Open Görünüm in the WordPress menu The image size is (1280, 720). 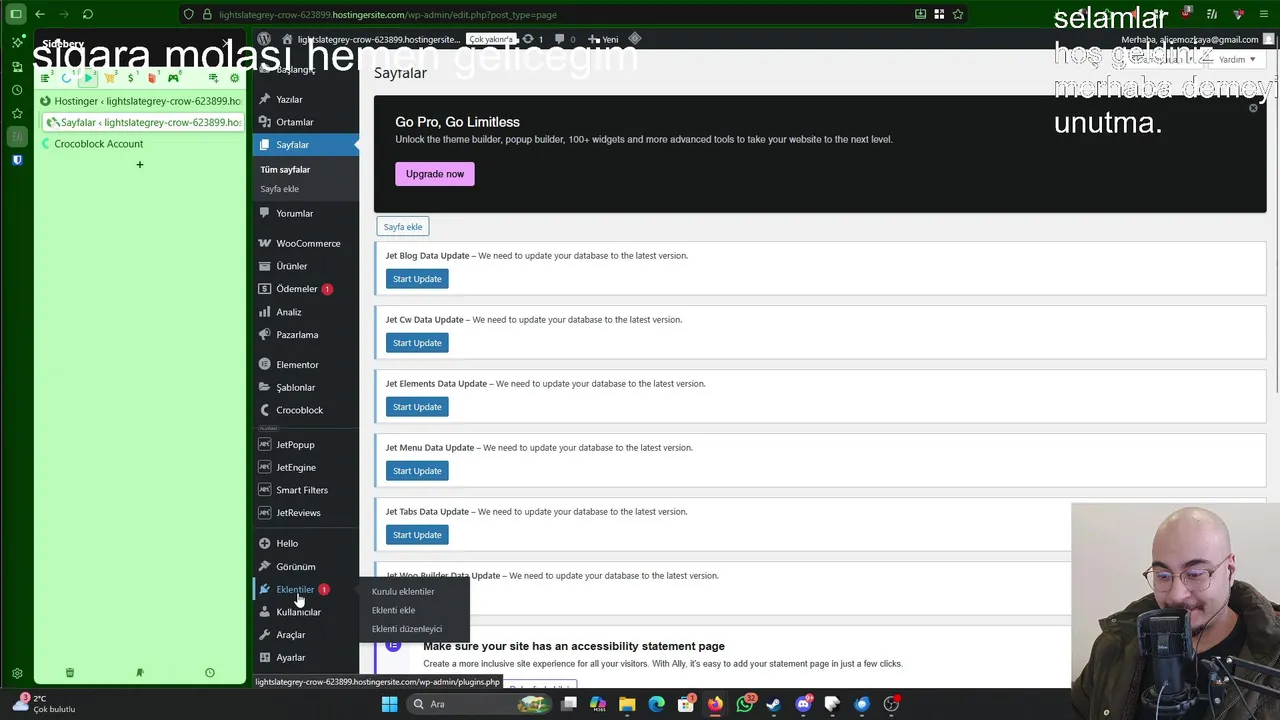305,566
